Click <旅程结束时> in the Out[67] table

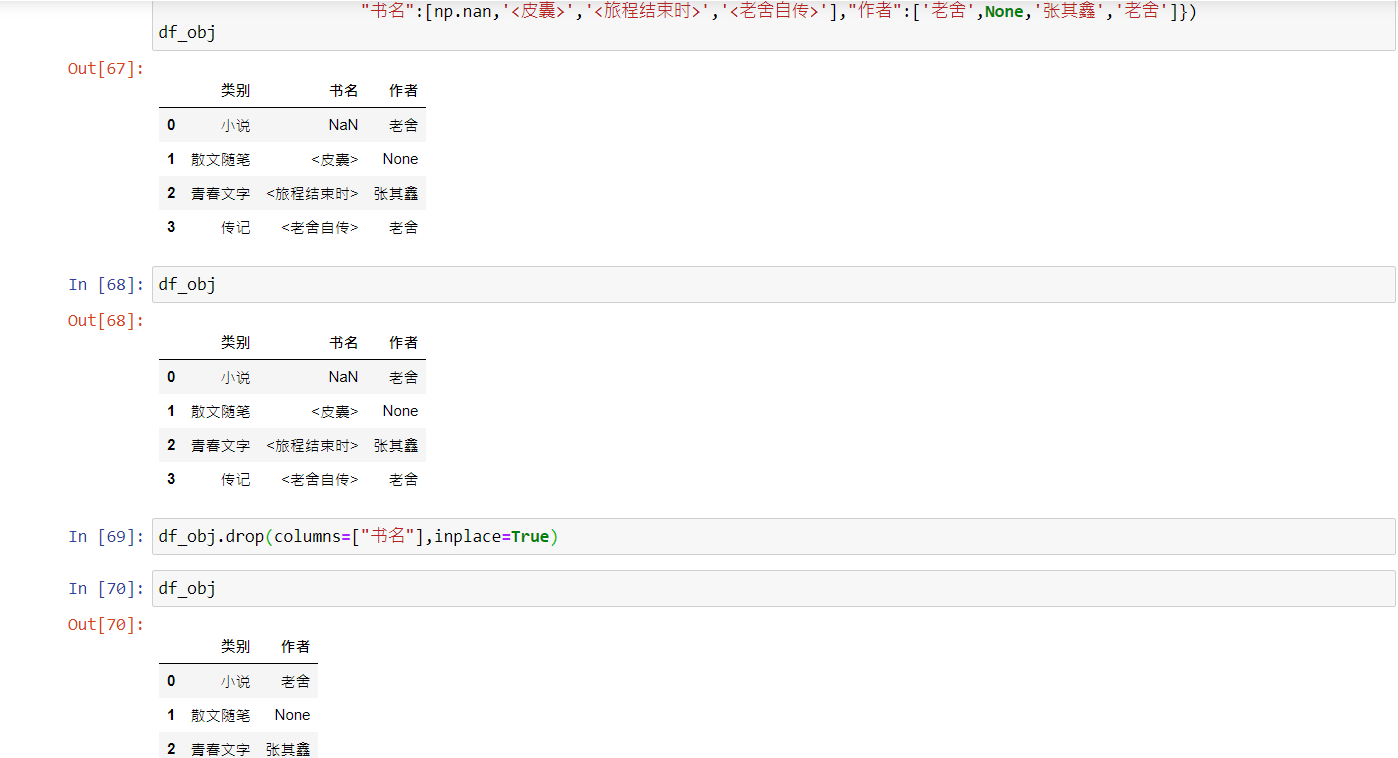[313, 193]
